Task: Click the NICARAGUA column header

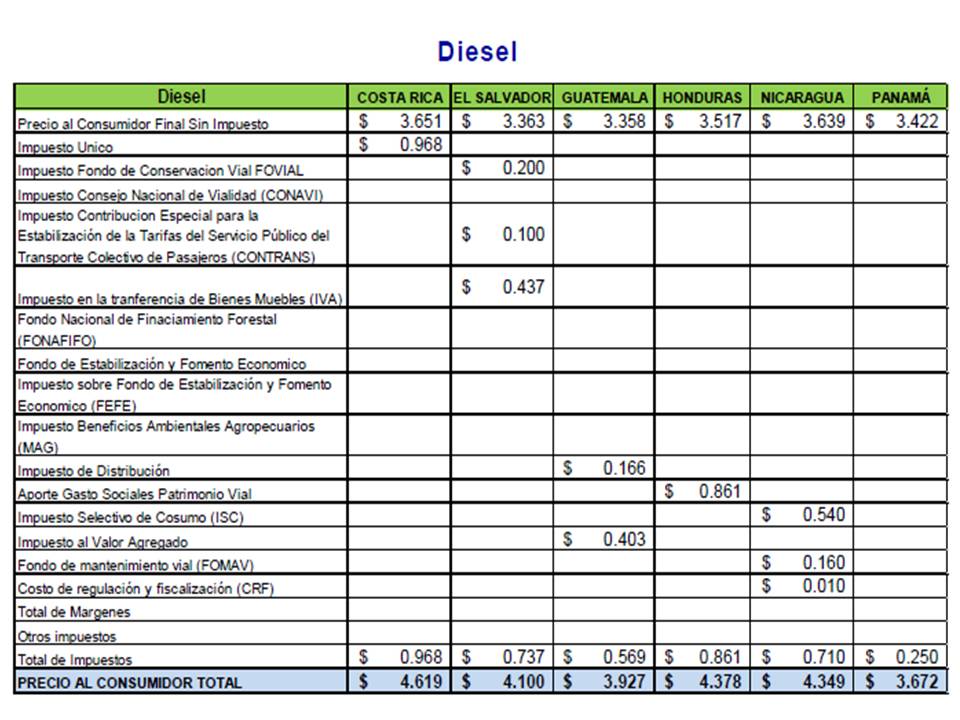Action: click(801, 98)
